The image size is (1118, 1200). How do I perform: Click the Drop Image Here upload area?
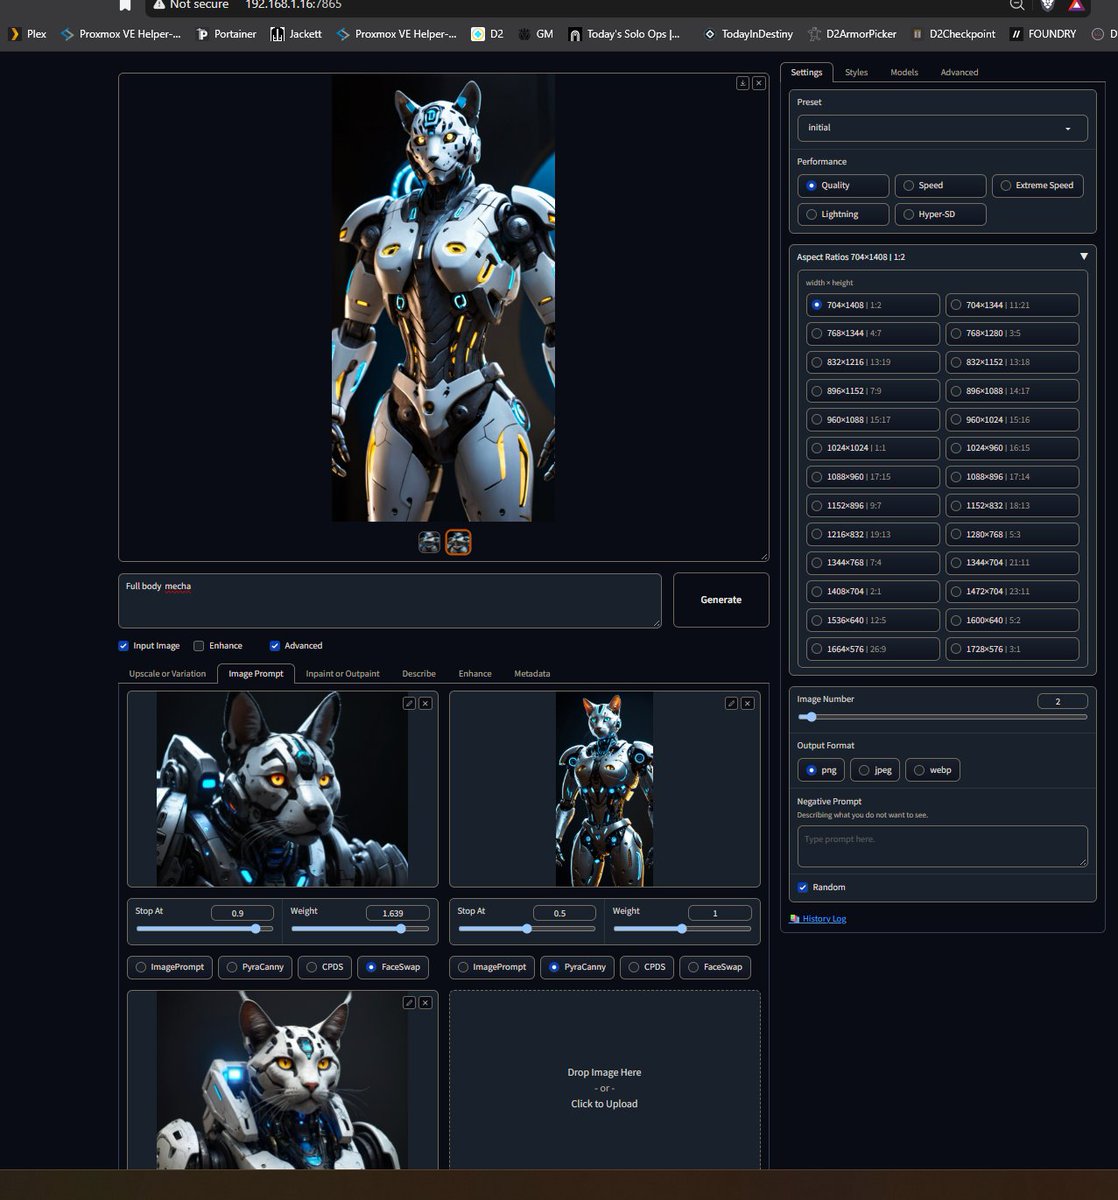point(604,1080)
